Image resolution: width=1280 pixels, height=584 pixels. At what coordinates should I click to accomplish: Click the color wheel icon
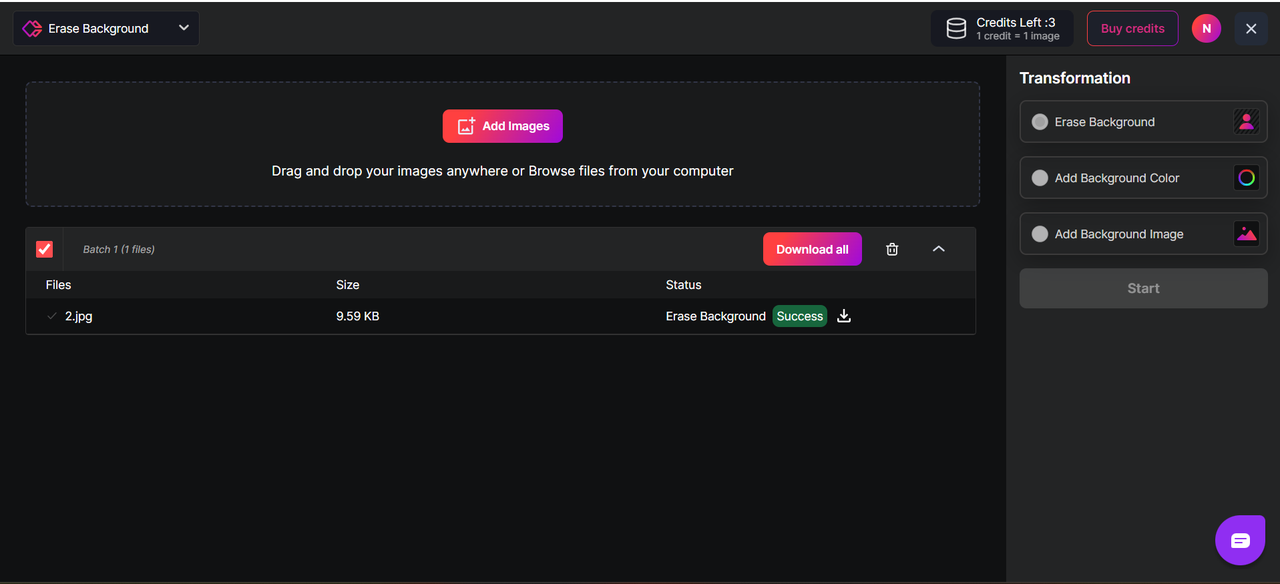point(1246,178)
